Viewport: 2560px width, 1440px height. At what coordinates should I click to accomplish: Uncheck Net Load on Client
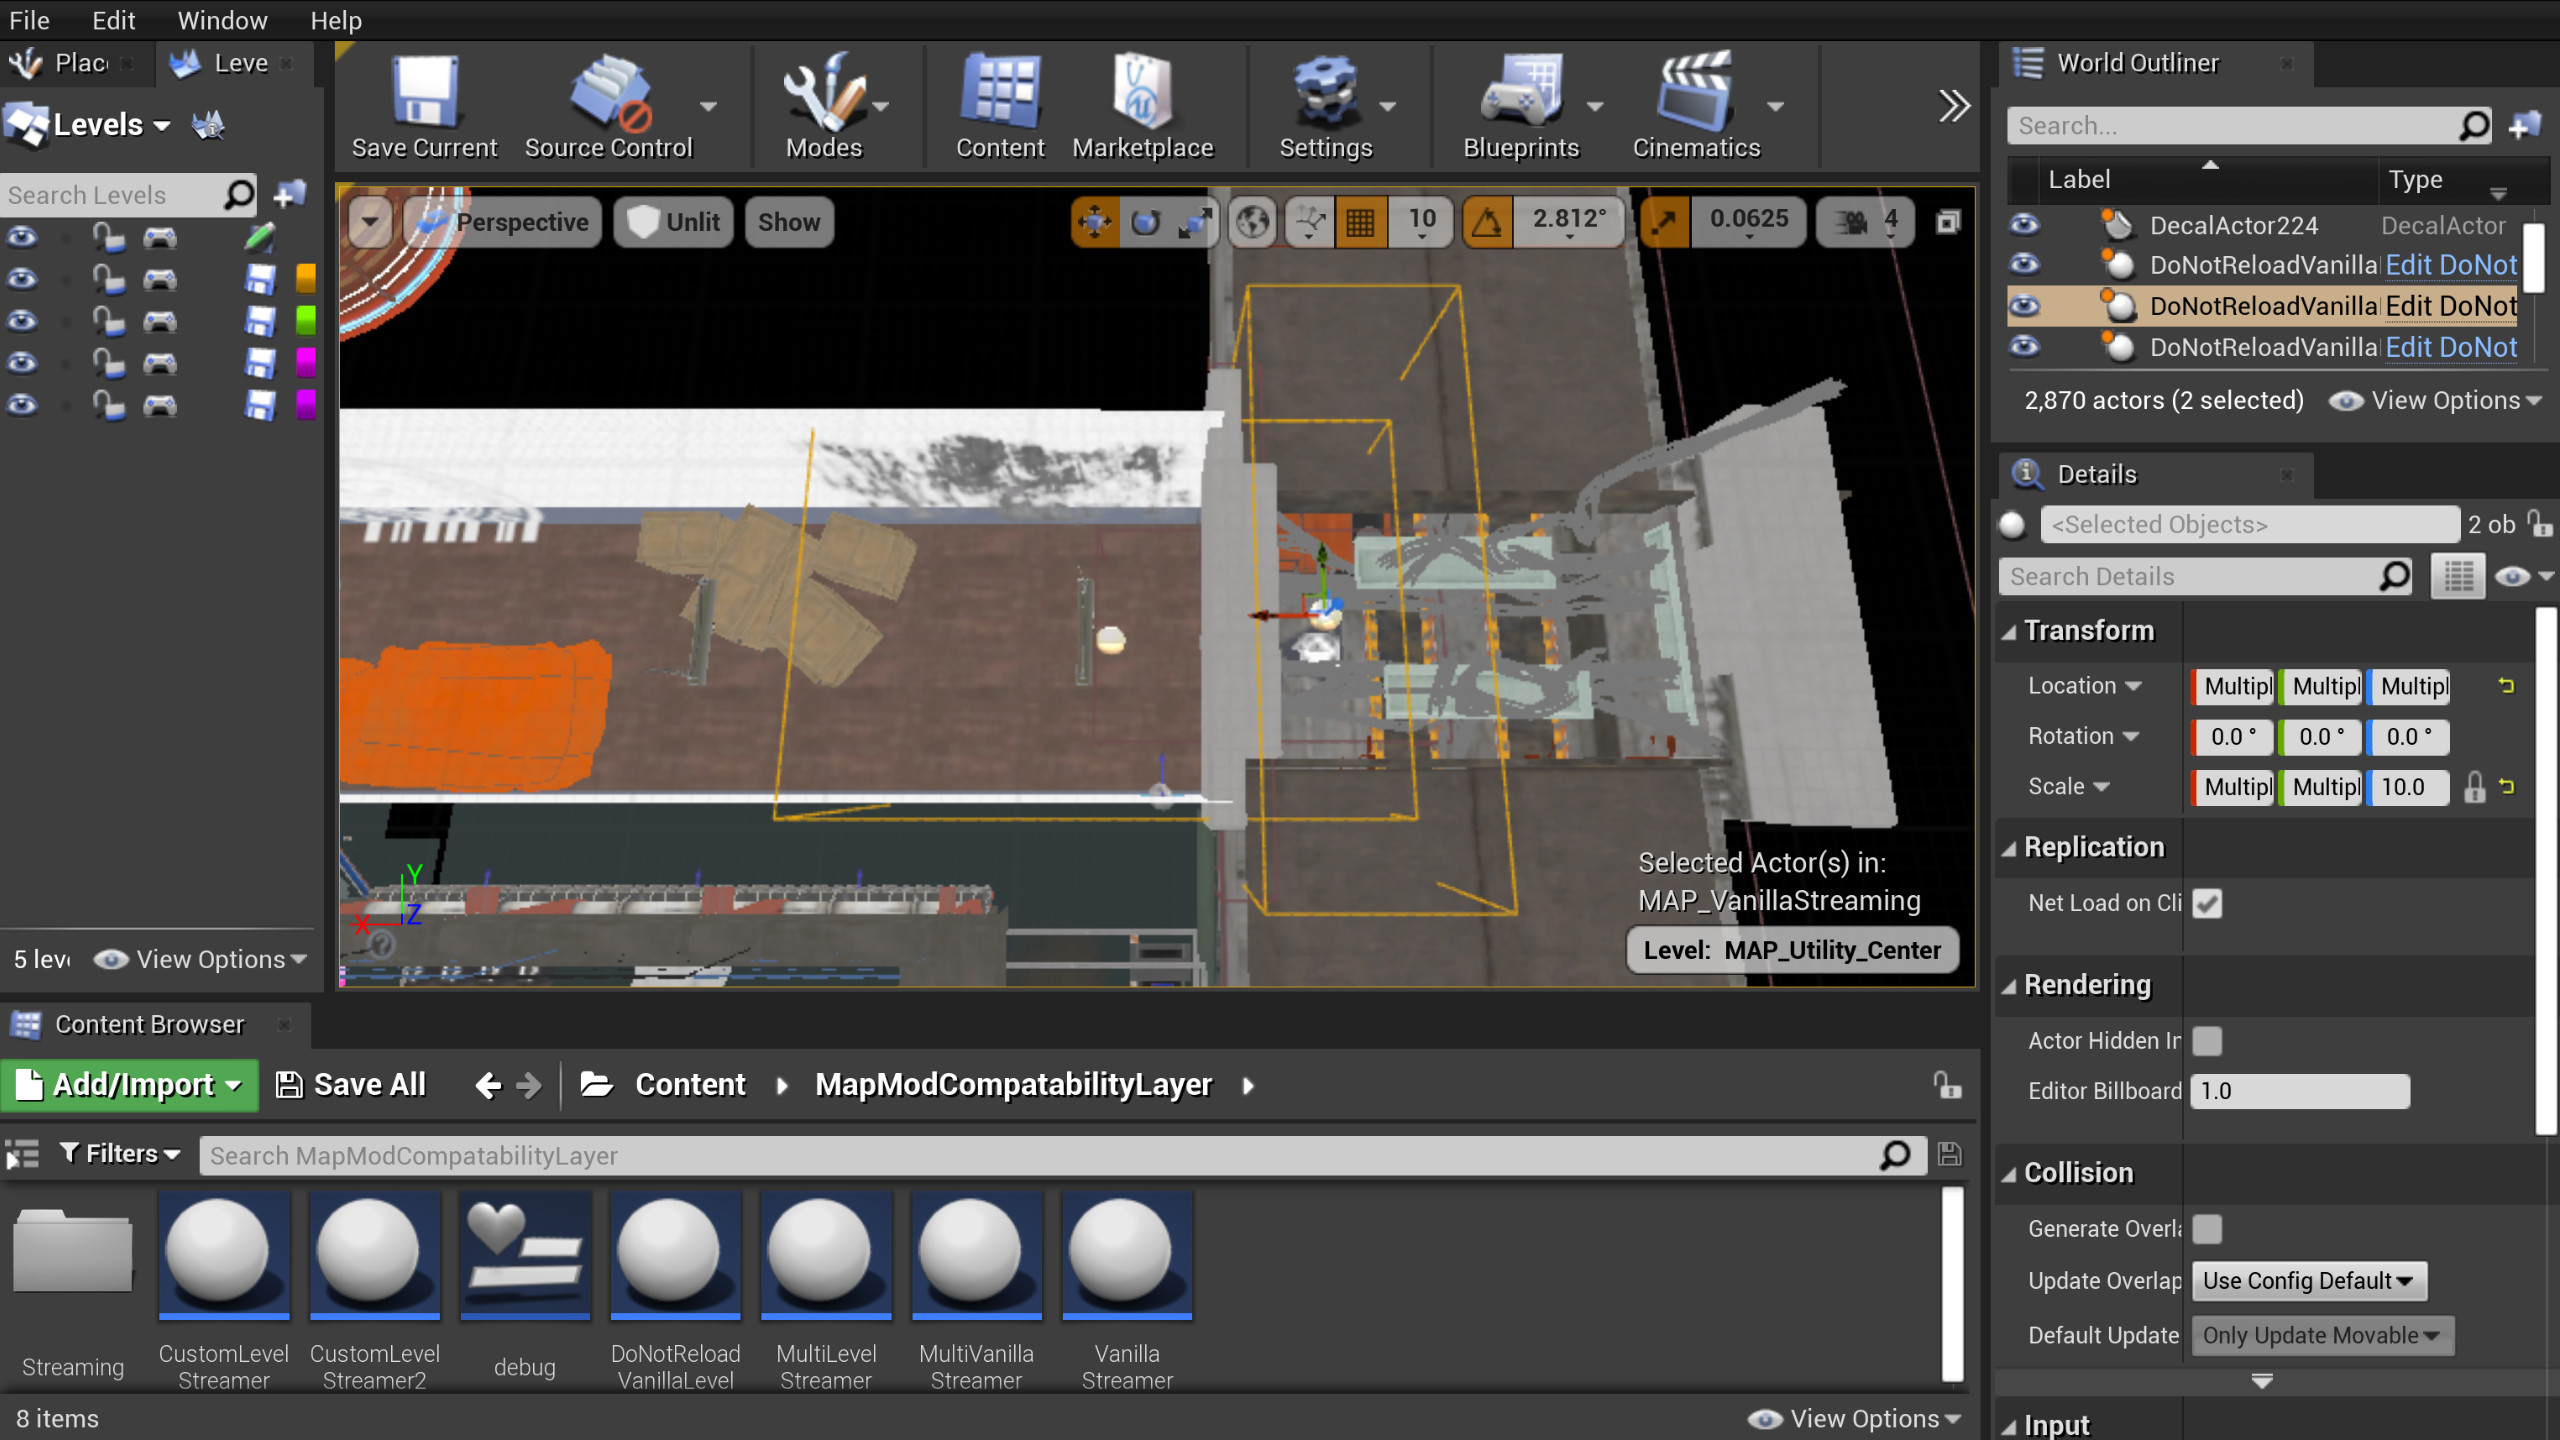tap(2207, 903)
